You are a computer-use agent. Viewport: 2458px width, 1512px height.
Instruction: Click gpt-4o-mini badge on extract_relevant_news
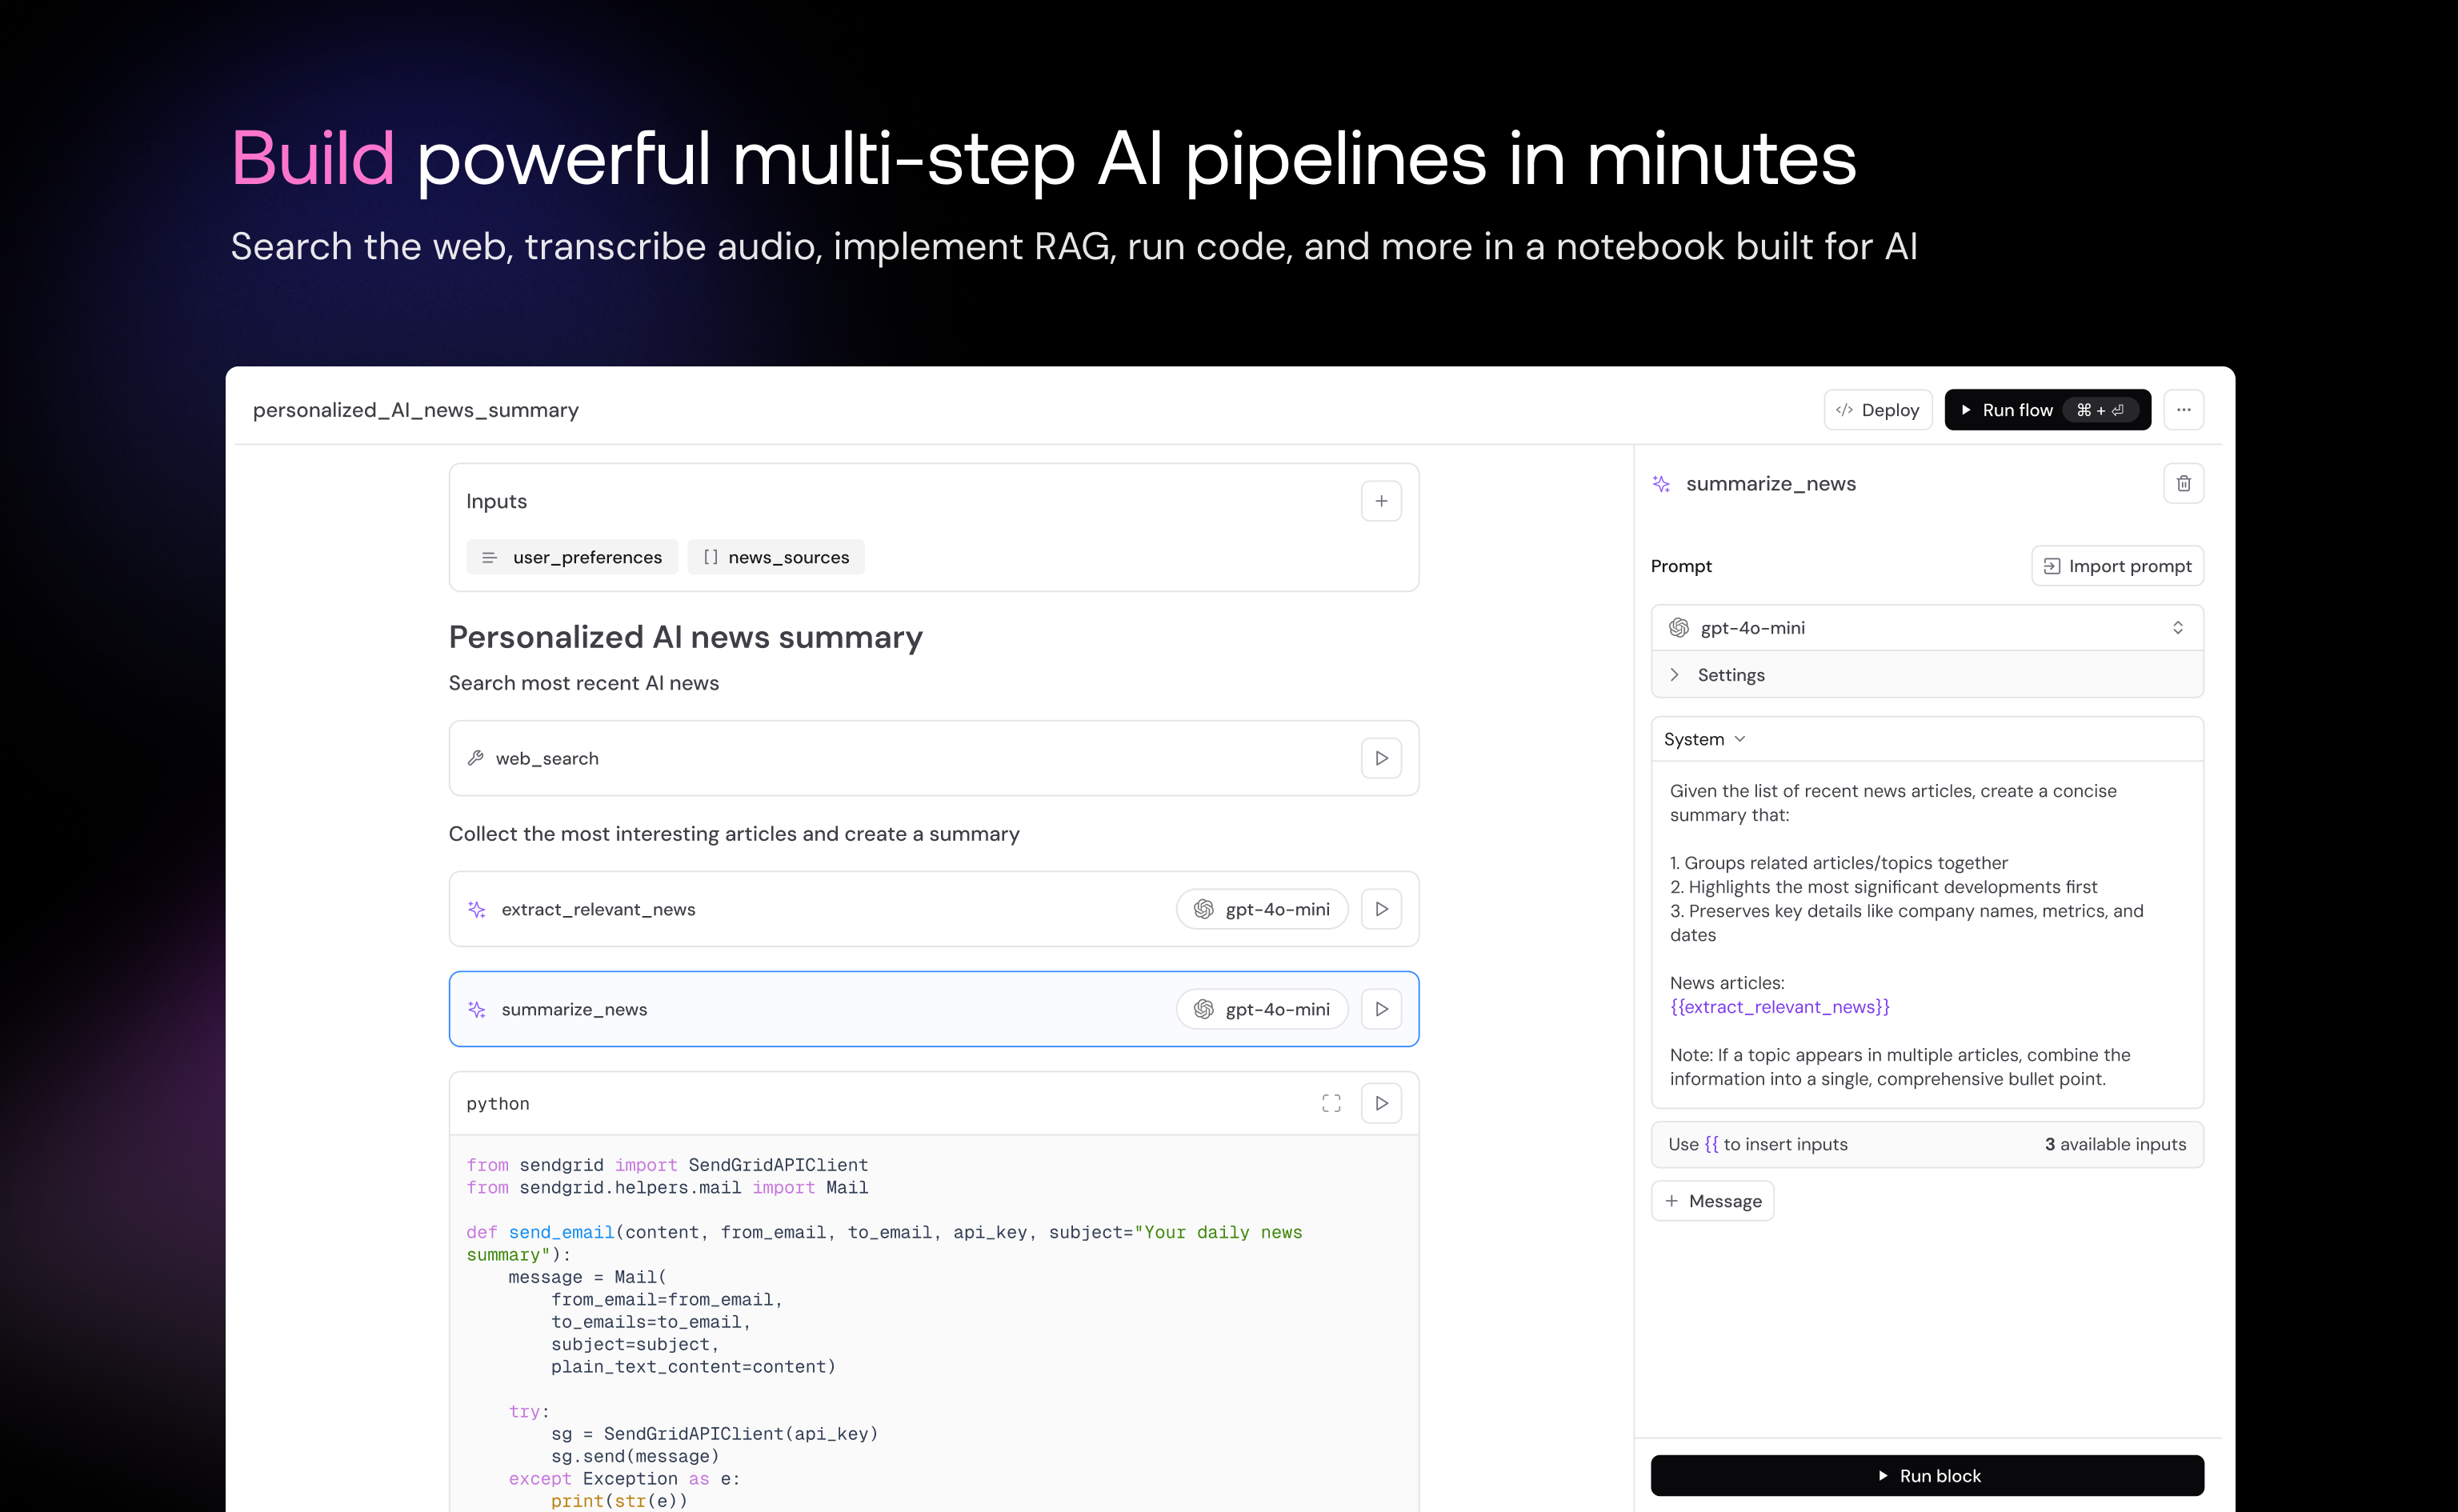click(x=1262, y=909)
